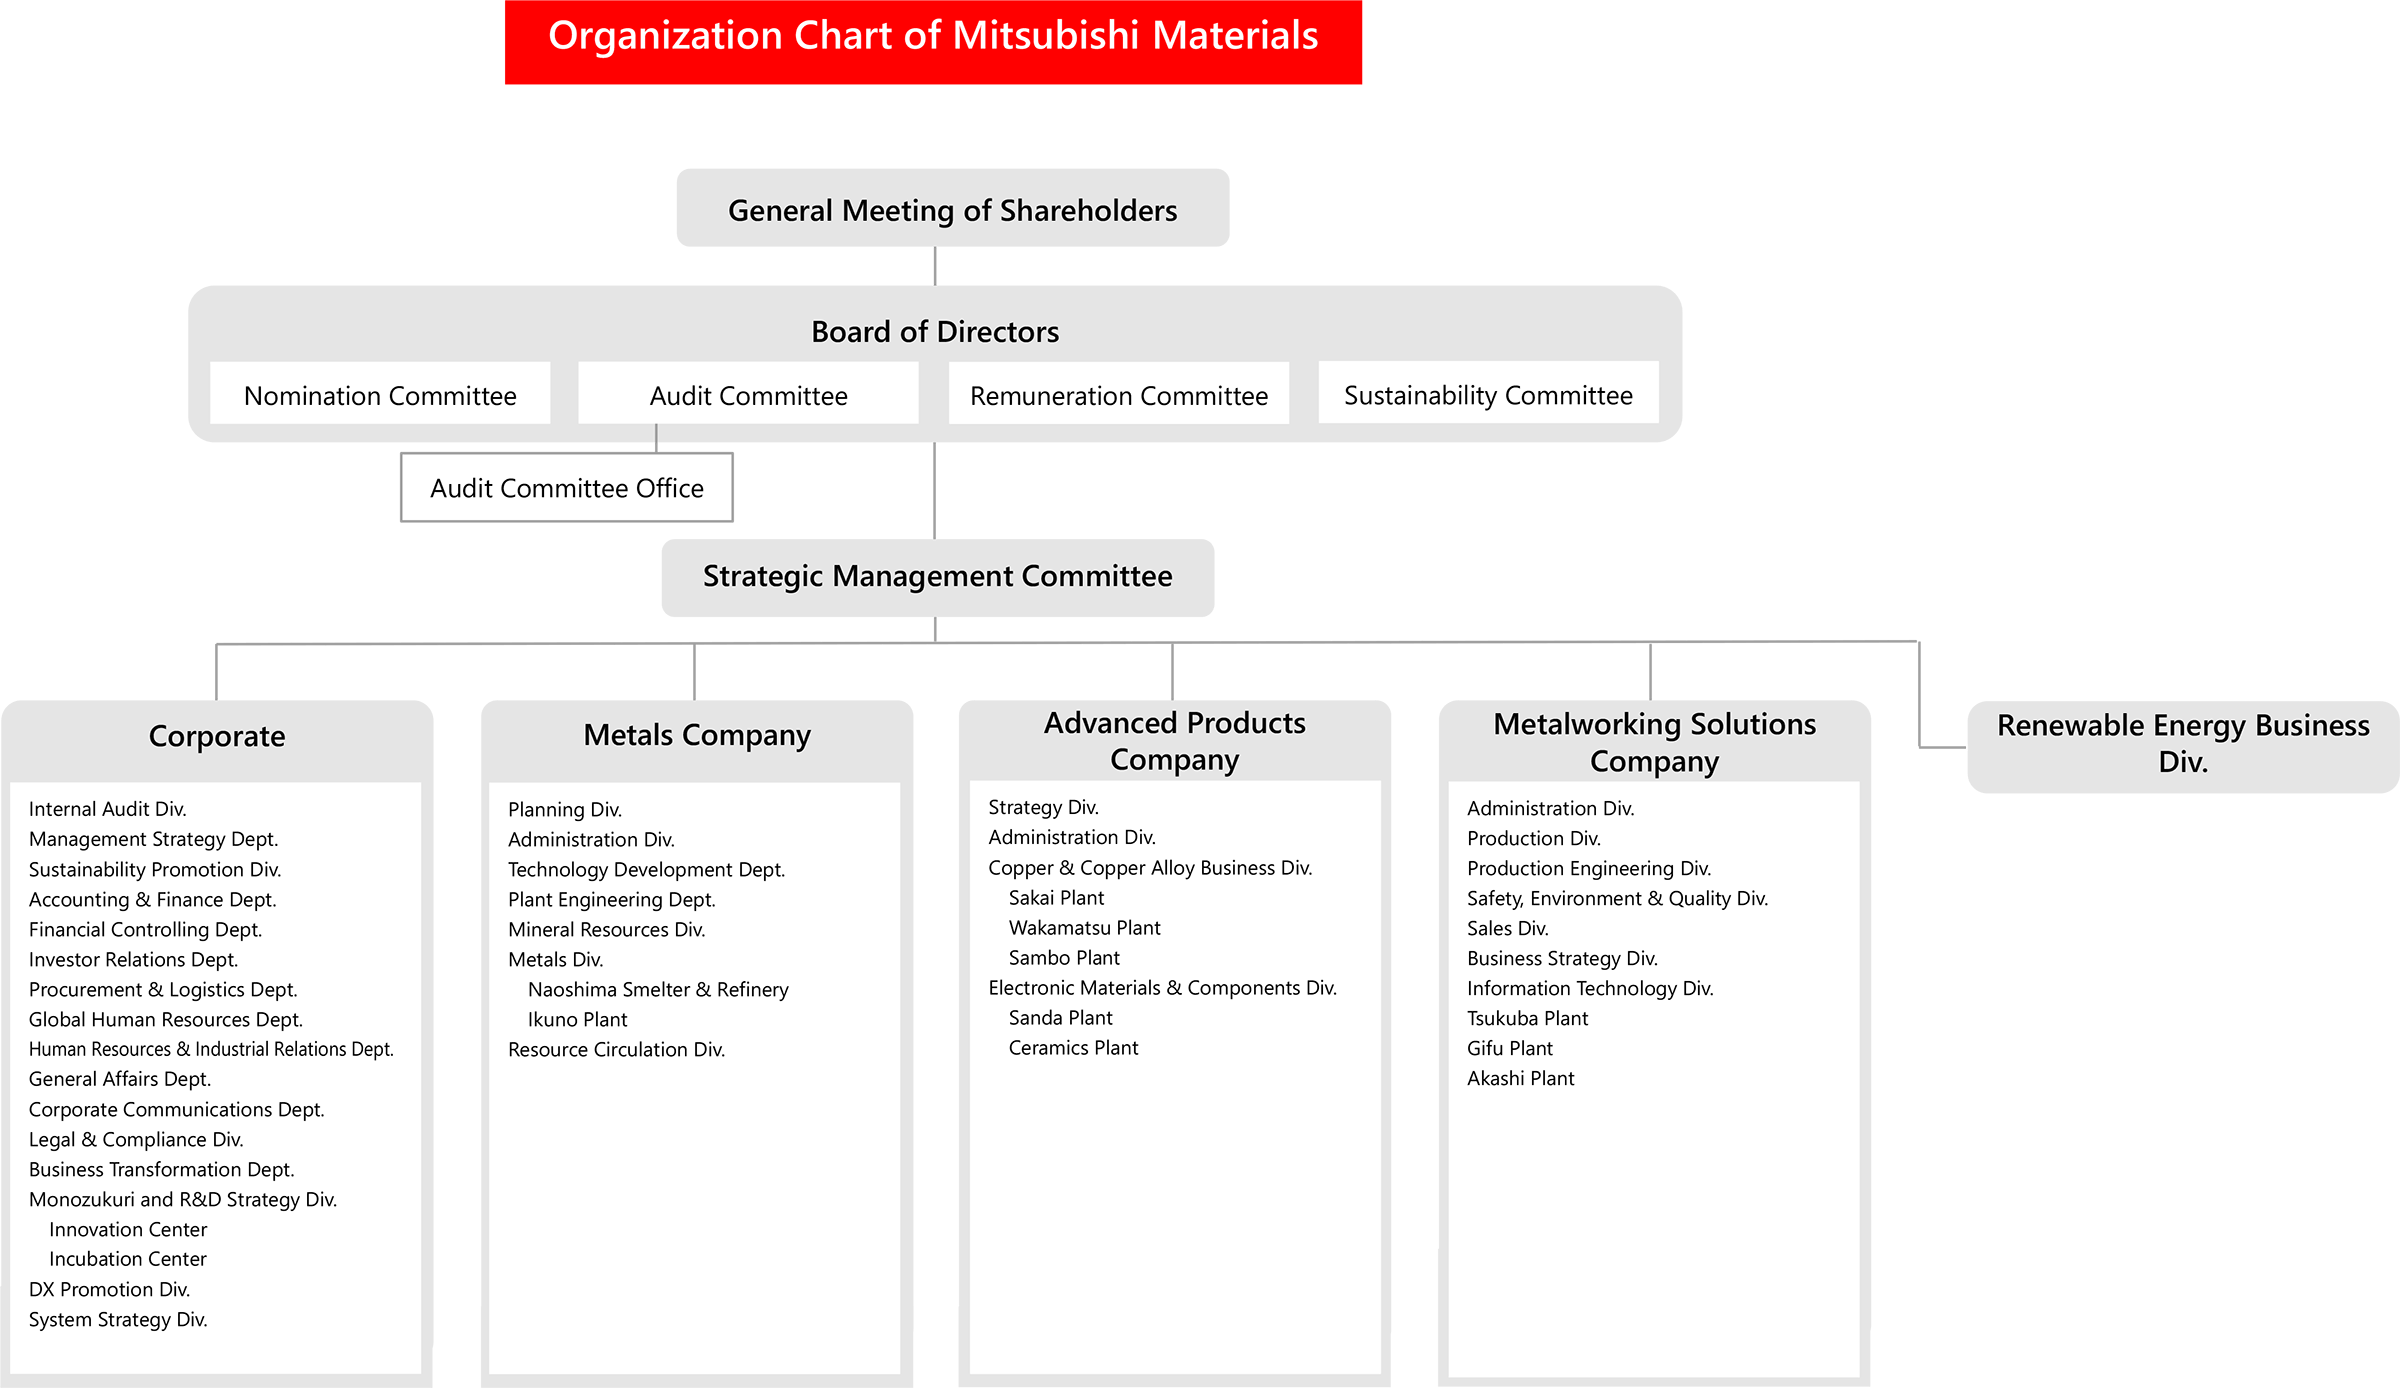
Task: Select Accounting & Finance Dept.
Action: 153,899
